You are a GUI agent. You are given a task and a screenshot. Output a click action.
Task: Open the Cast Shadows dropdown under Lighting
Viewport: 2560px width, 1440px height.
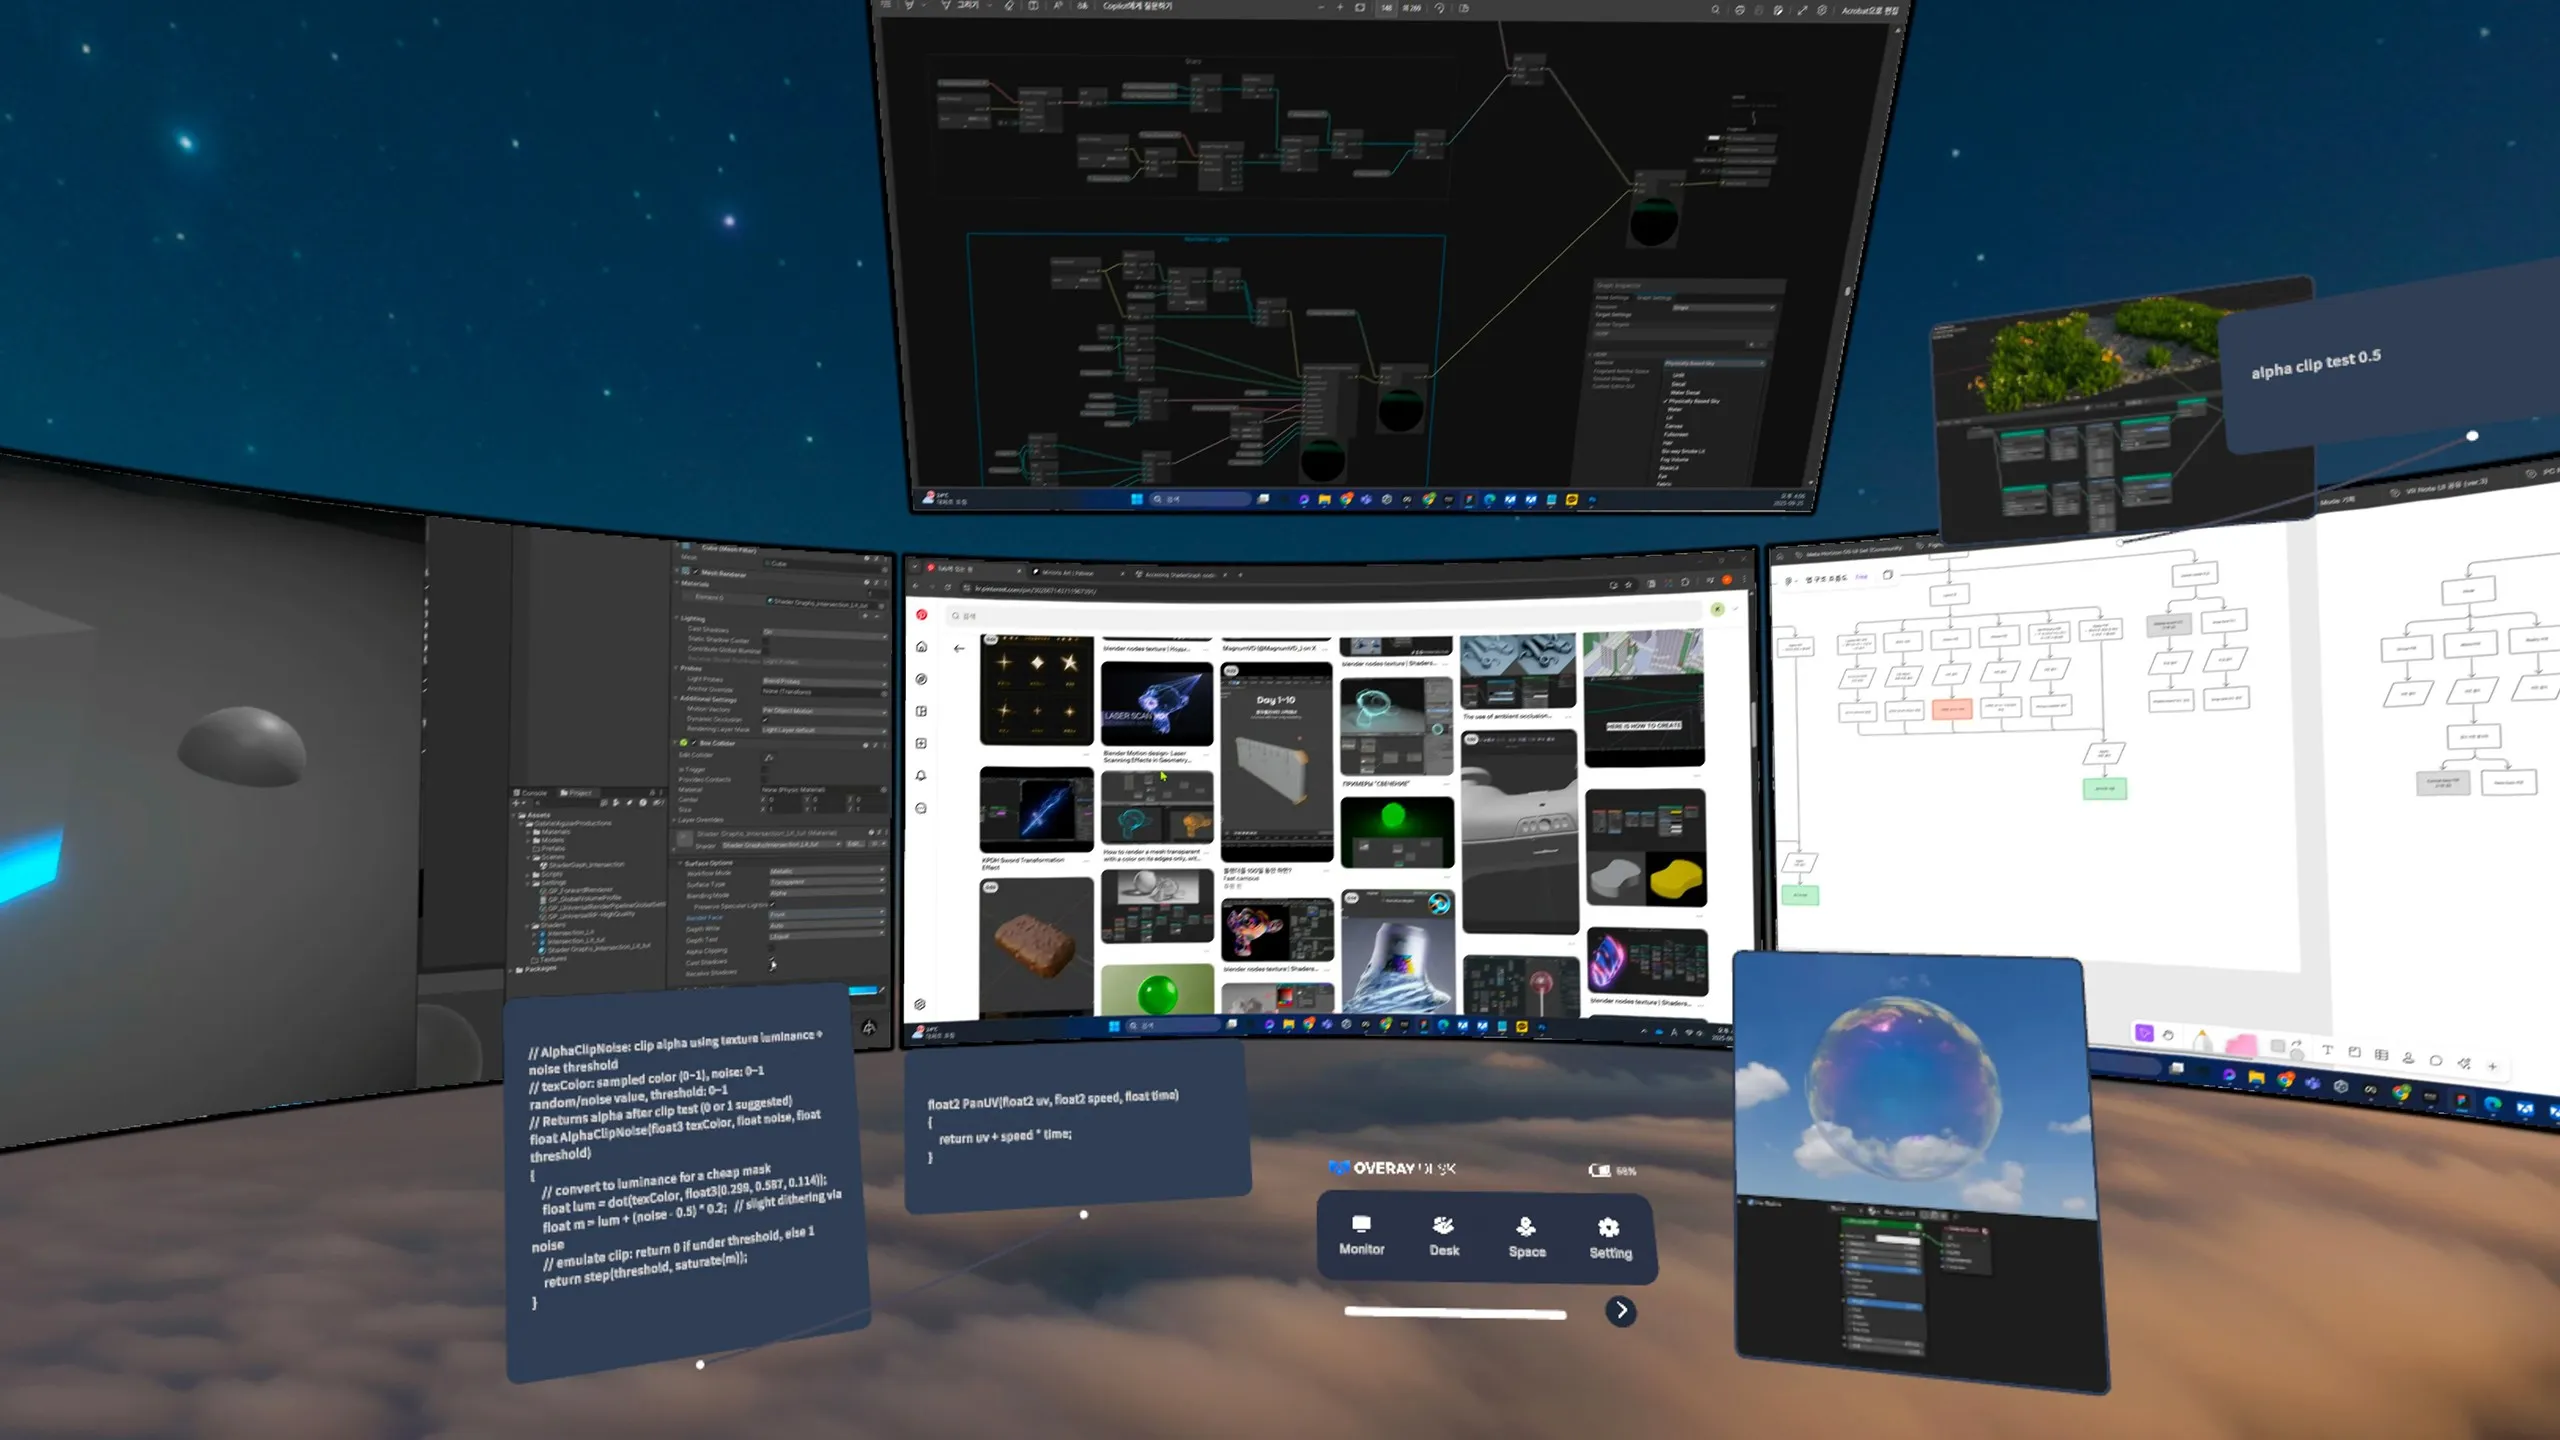(823, 632)
